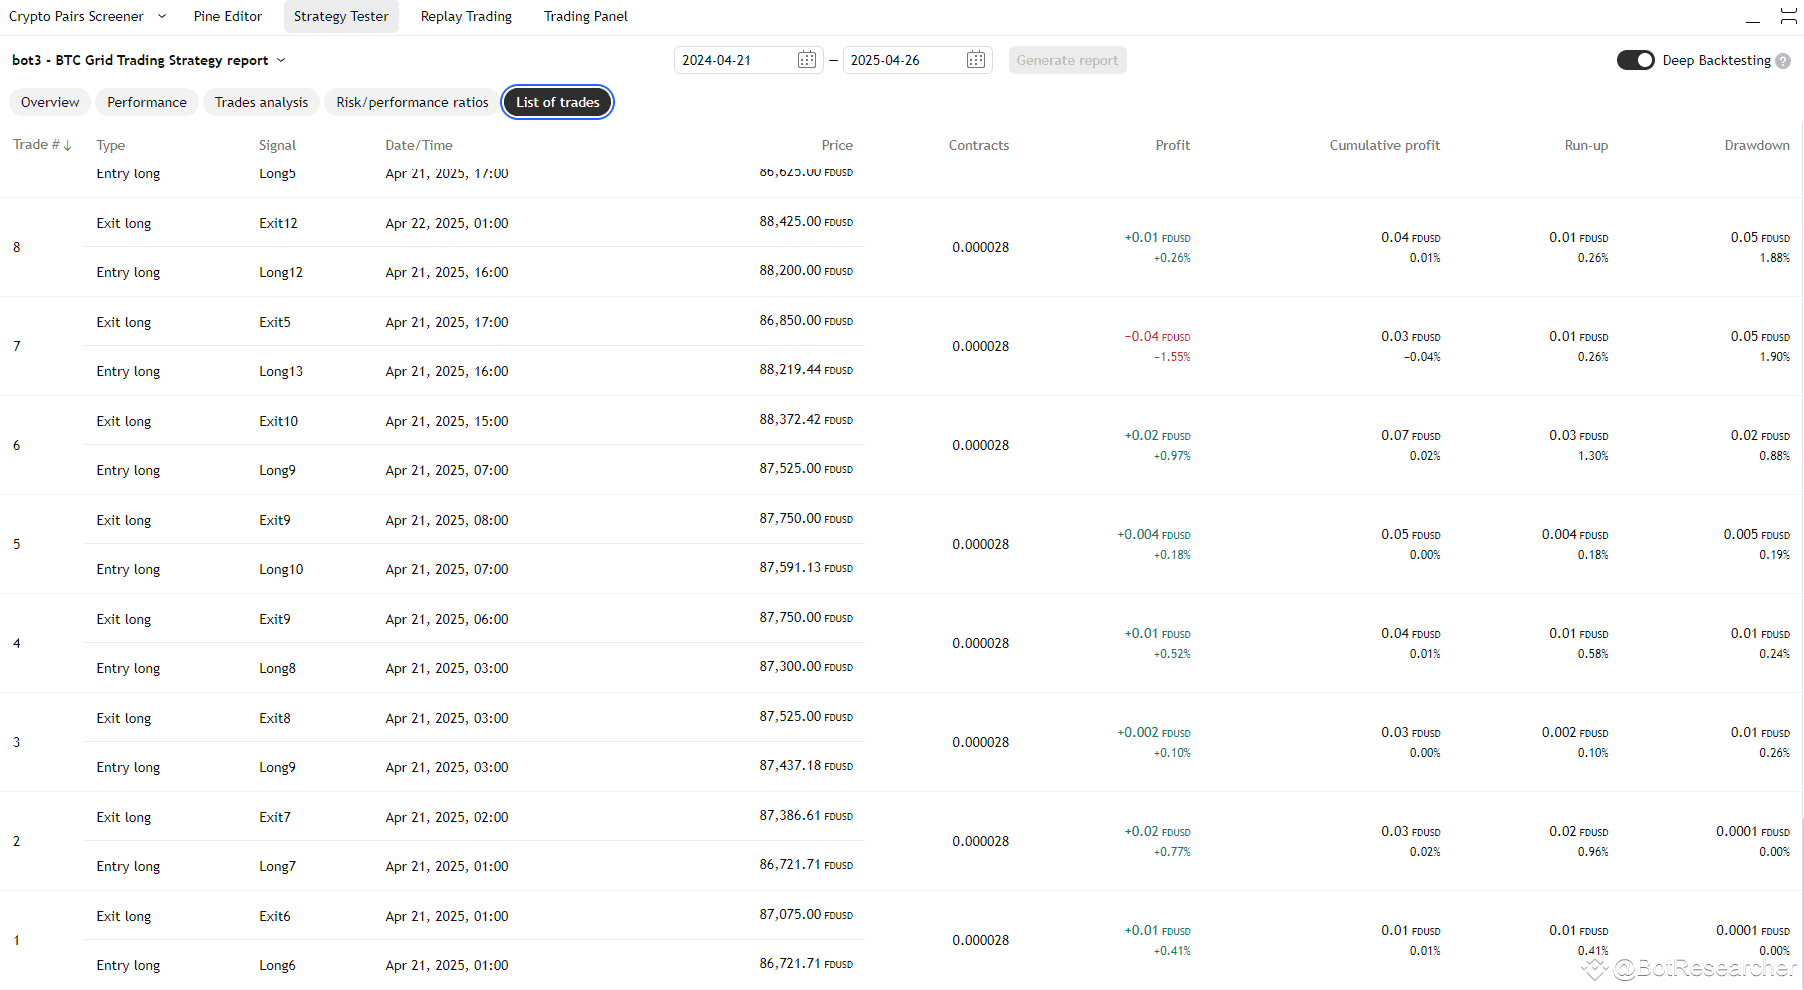Maximize the strategy tester panel

click(x=1789, y=16)
